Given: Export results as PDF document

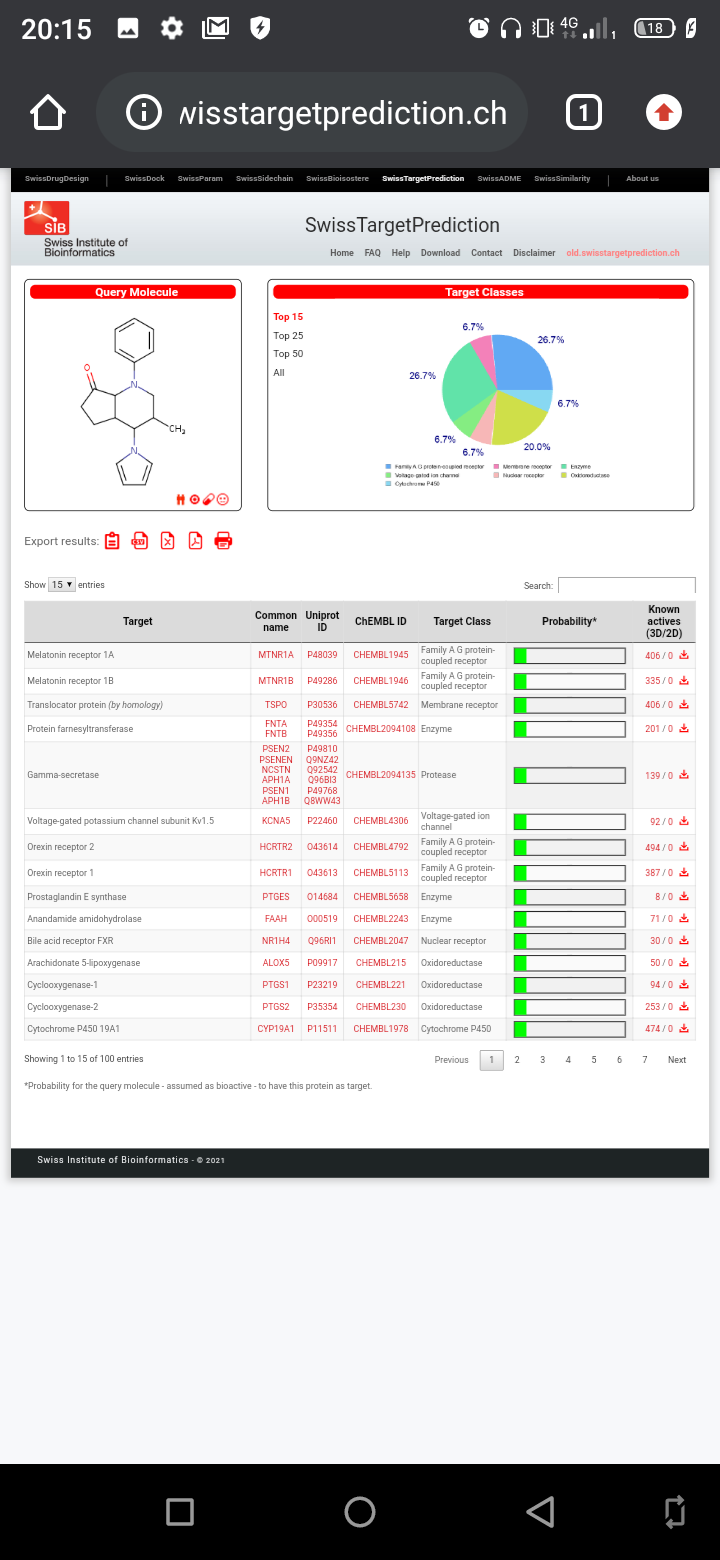Looking at the screenshot, I should pos(196,541).
